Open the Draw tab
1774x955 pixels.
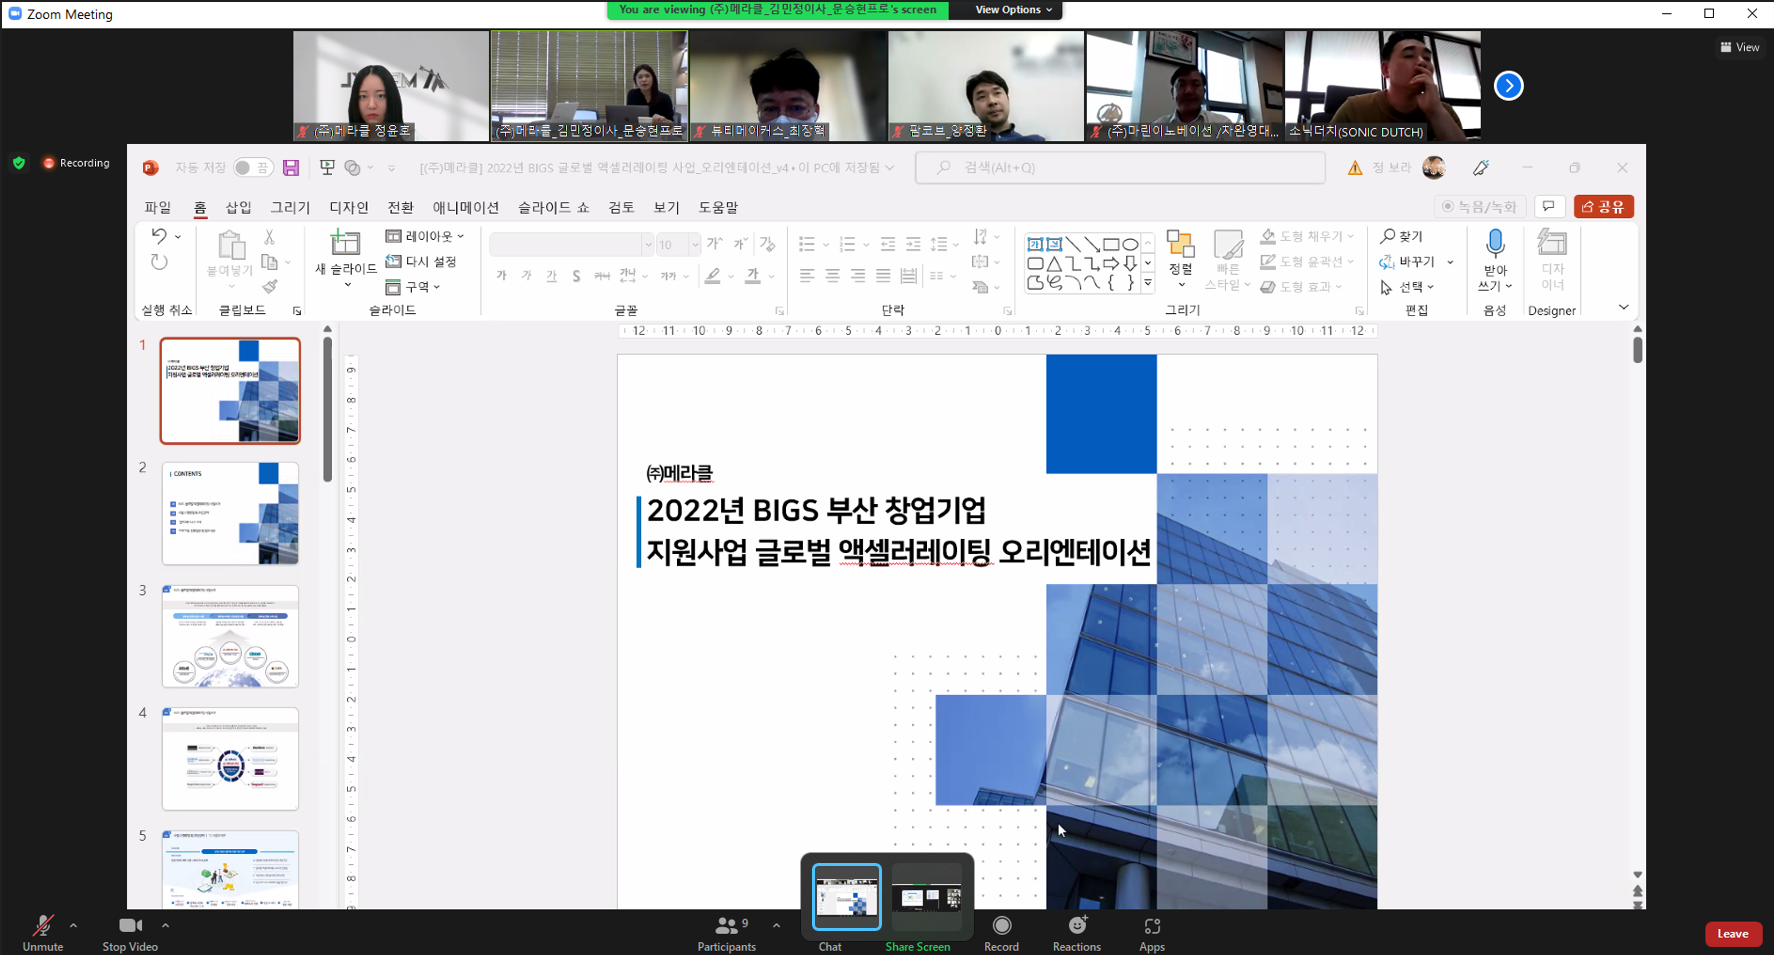(290, 207)
